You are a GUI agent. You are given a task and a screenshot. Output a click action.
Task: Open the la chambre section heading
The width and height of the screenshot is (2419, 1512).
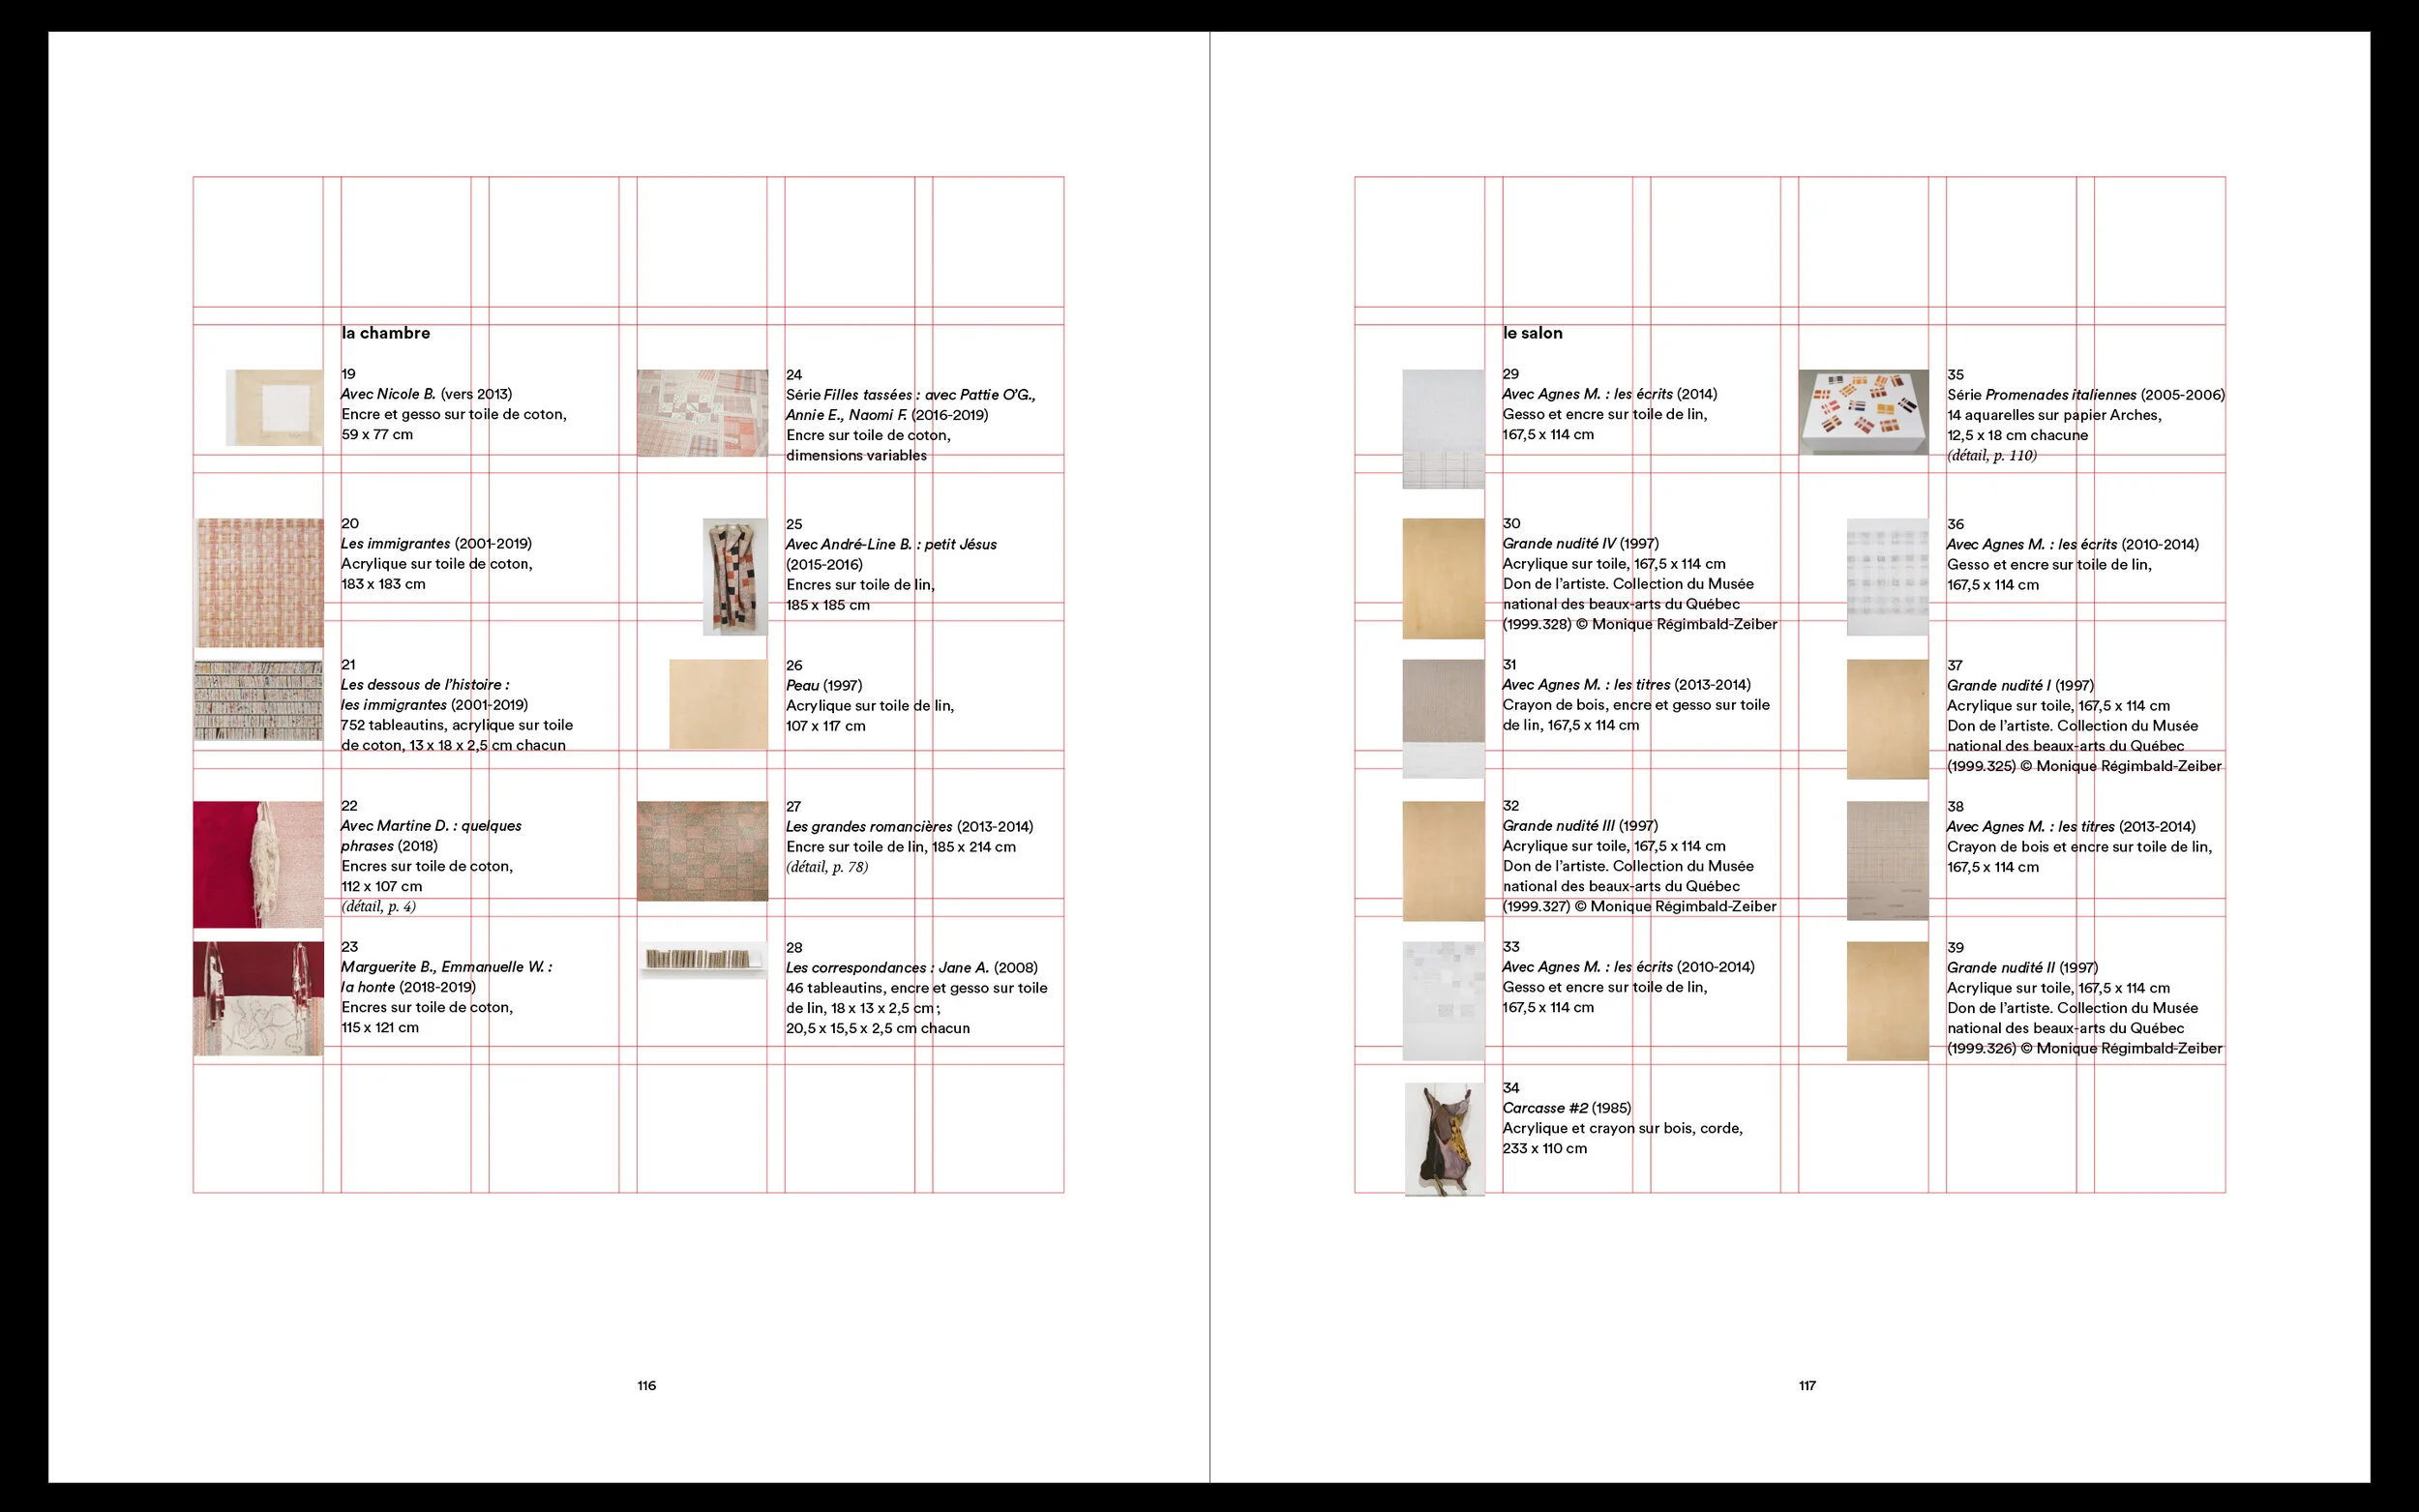(388, 332)
